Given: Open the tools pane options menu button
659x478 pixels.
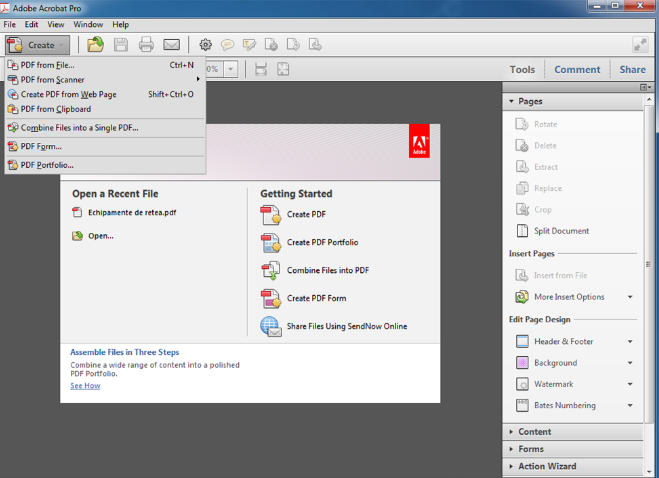Looking at the screenshot, I should (645, 87).
